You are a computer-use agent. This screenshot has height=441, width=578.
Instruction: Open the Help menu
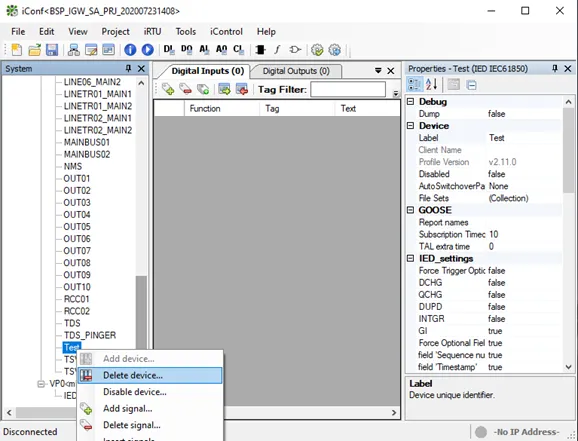coord(266,32)
